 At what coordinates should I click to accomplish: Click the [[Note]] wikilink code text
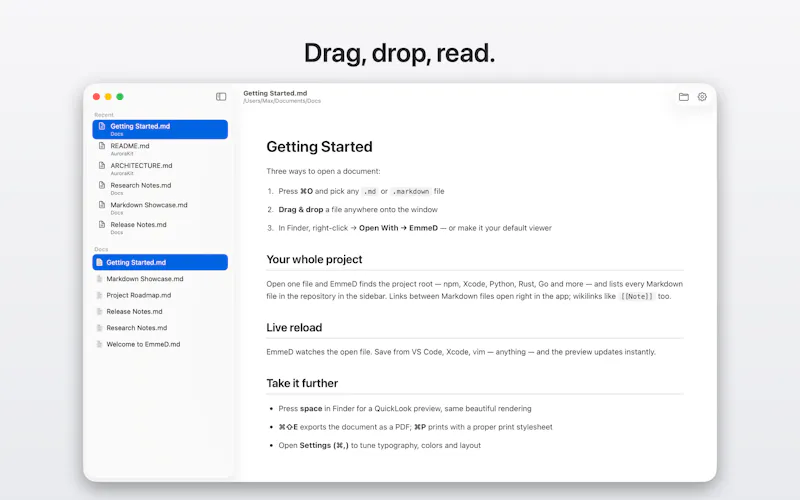[637, 296]
